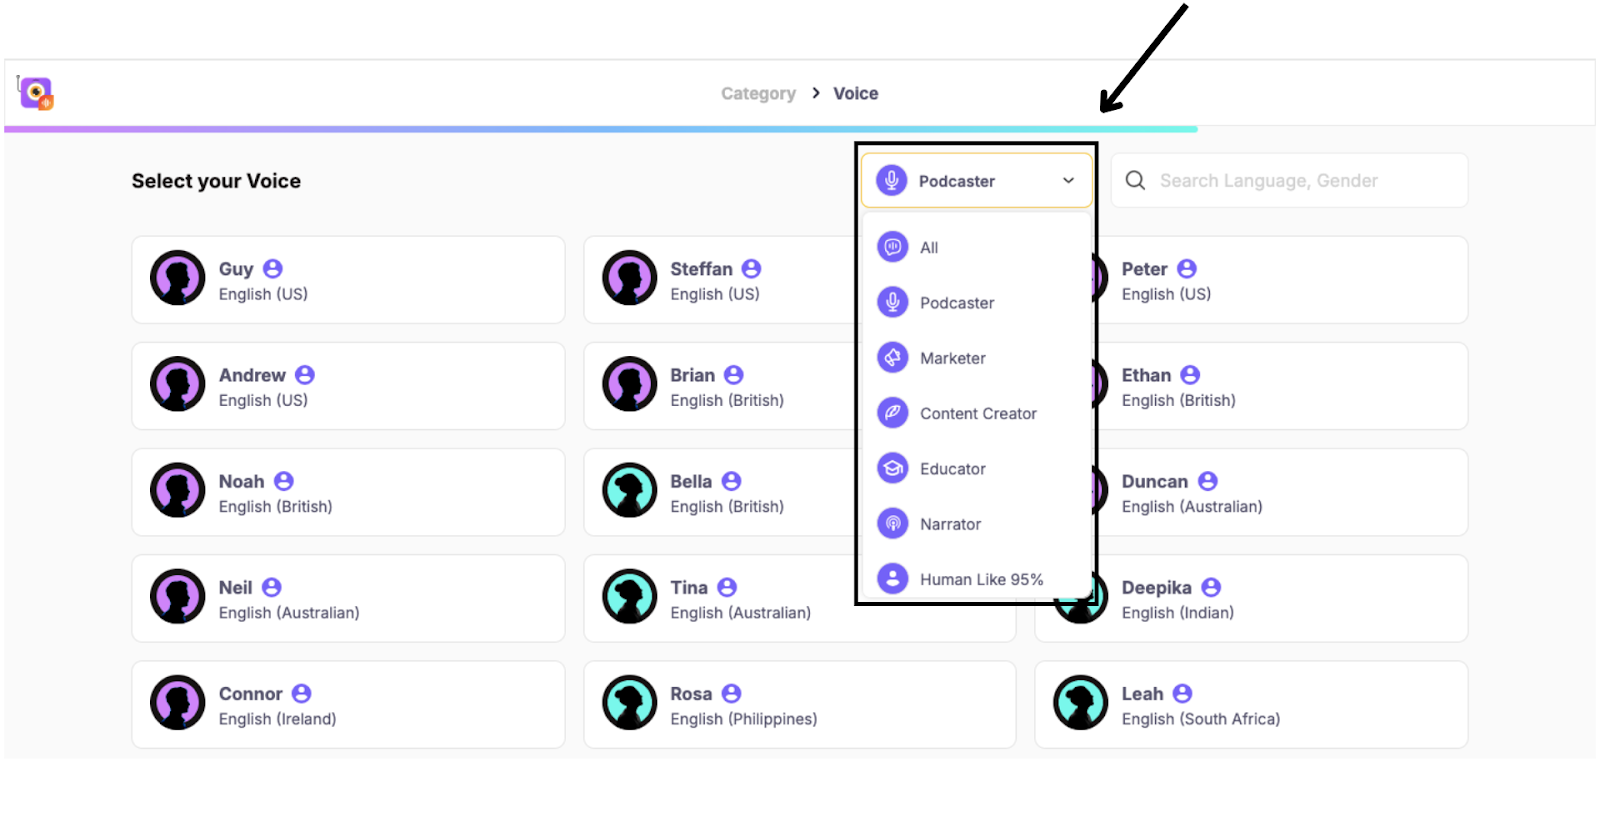This screenshot has height=817, width=1600.
Task: Click the app logo icon in header
Action: coord(37,94)
